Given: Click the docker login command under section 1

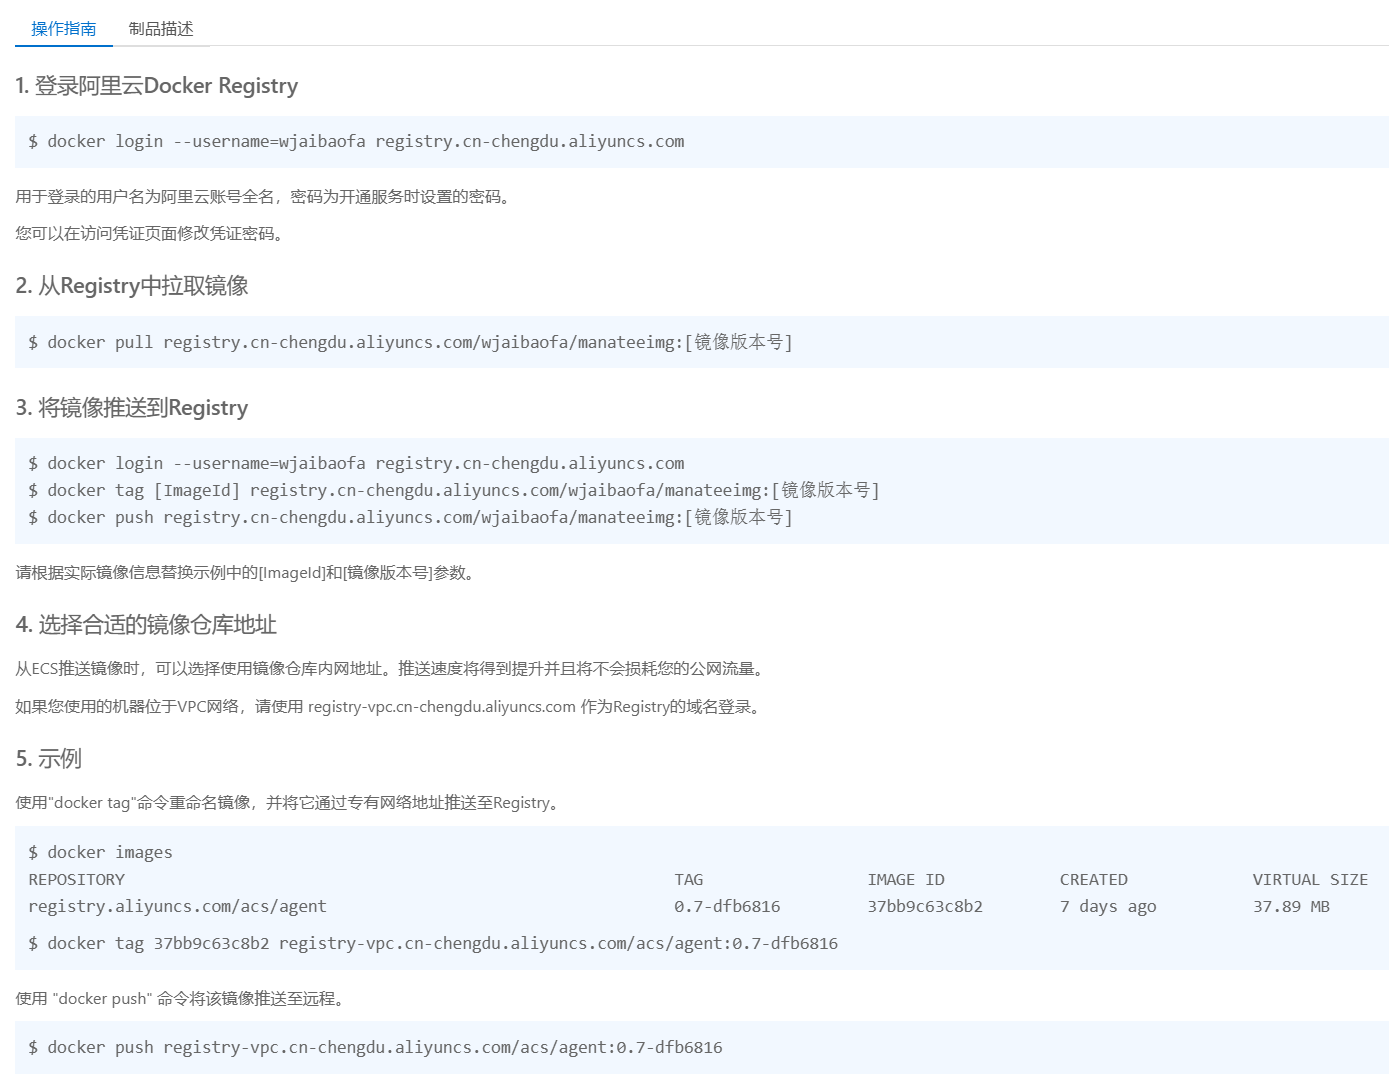Looking at the screenshot, I should (356, 142).
